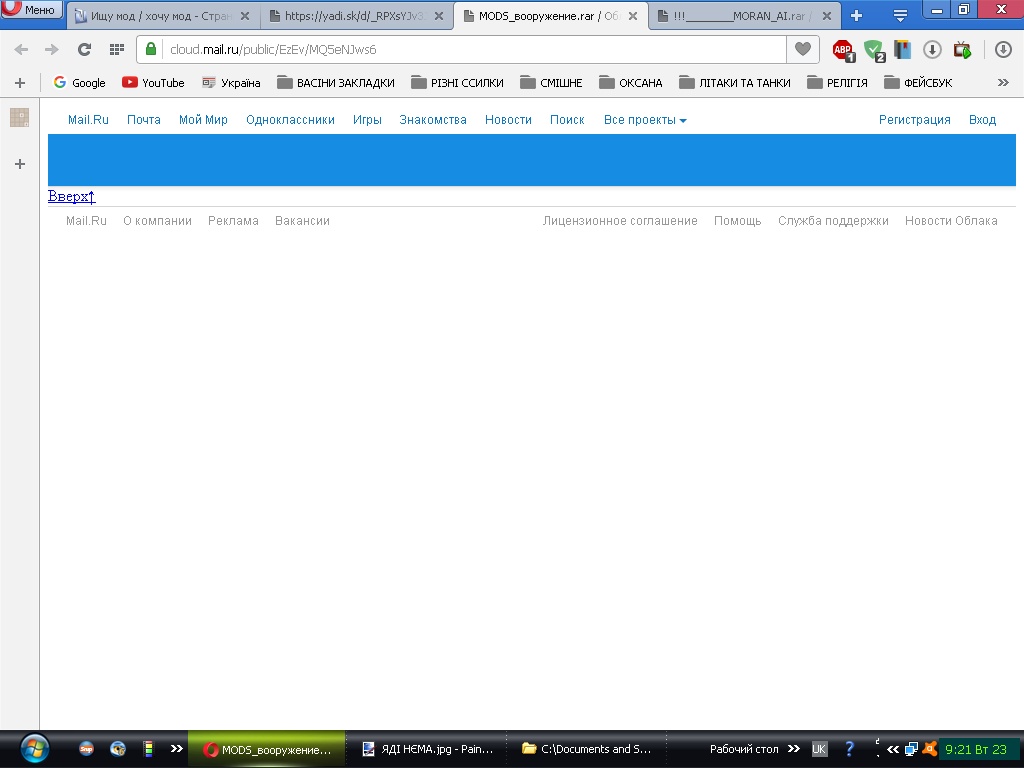This screenshot has height=768, width=1024.
Task: Open the ФЕЙСБУК bookmarks folder
Action: coord(918,83)
